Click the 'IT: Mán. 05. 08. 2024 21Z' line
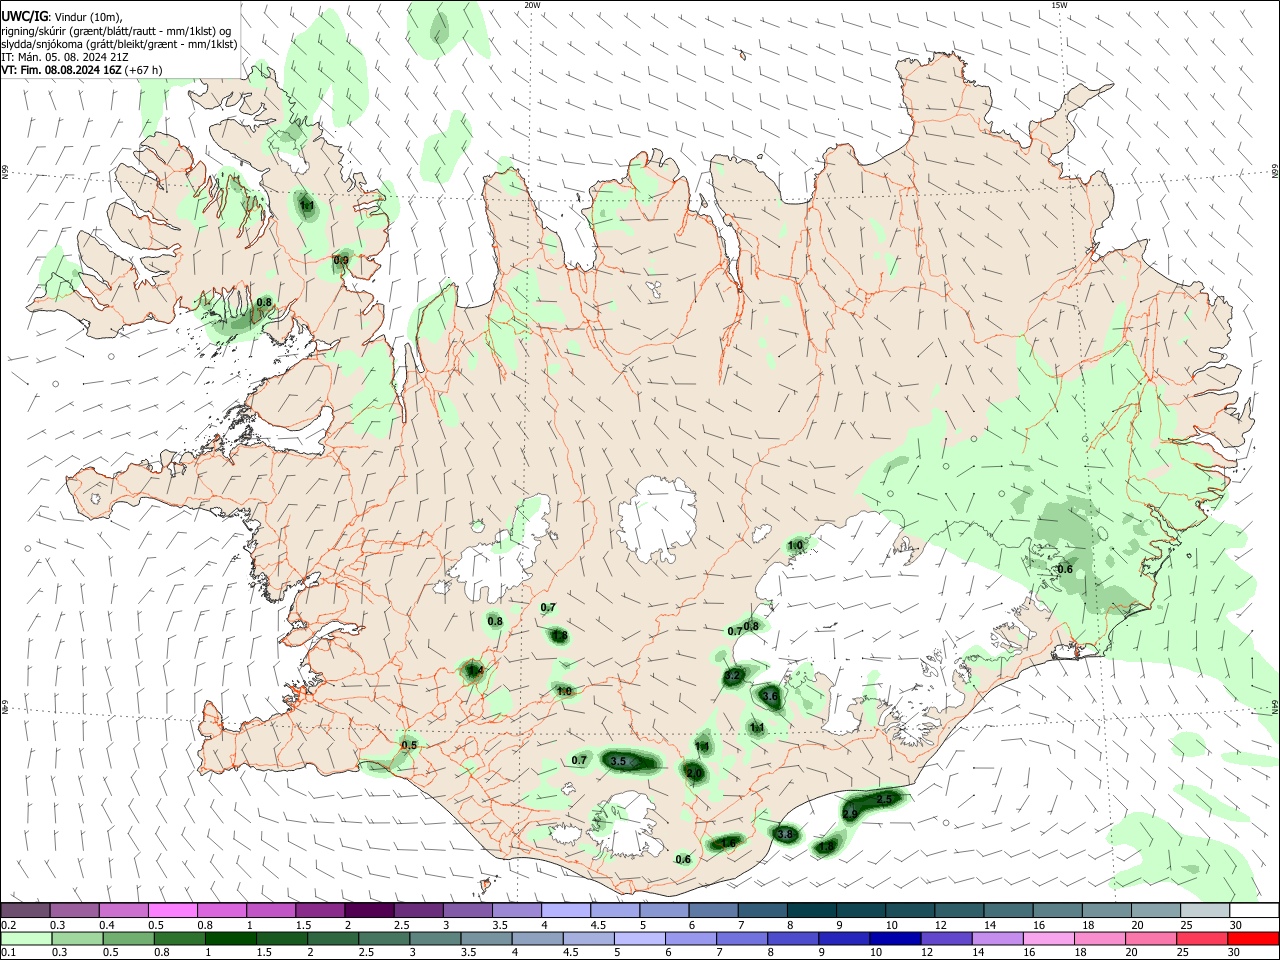Image resolution: width=1280 pixels, height=960 pixels. (65, 57)
